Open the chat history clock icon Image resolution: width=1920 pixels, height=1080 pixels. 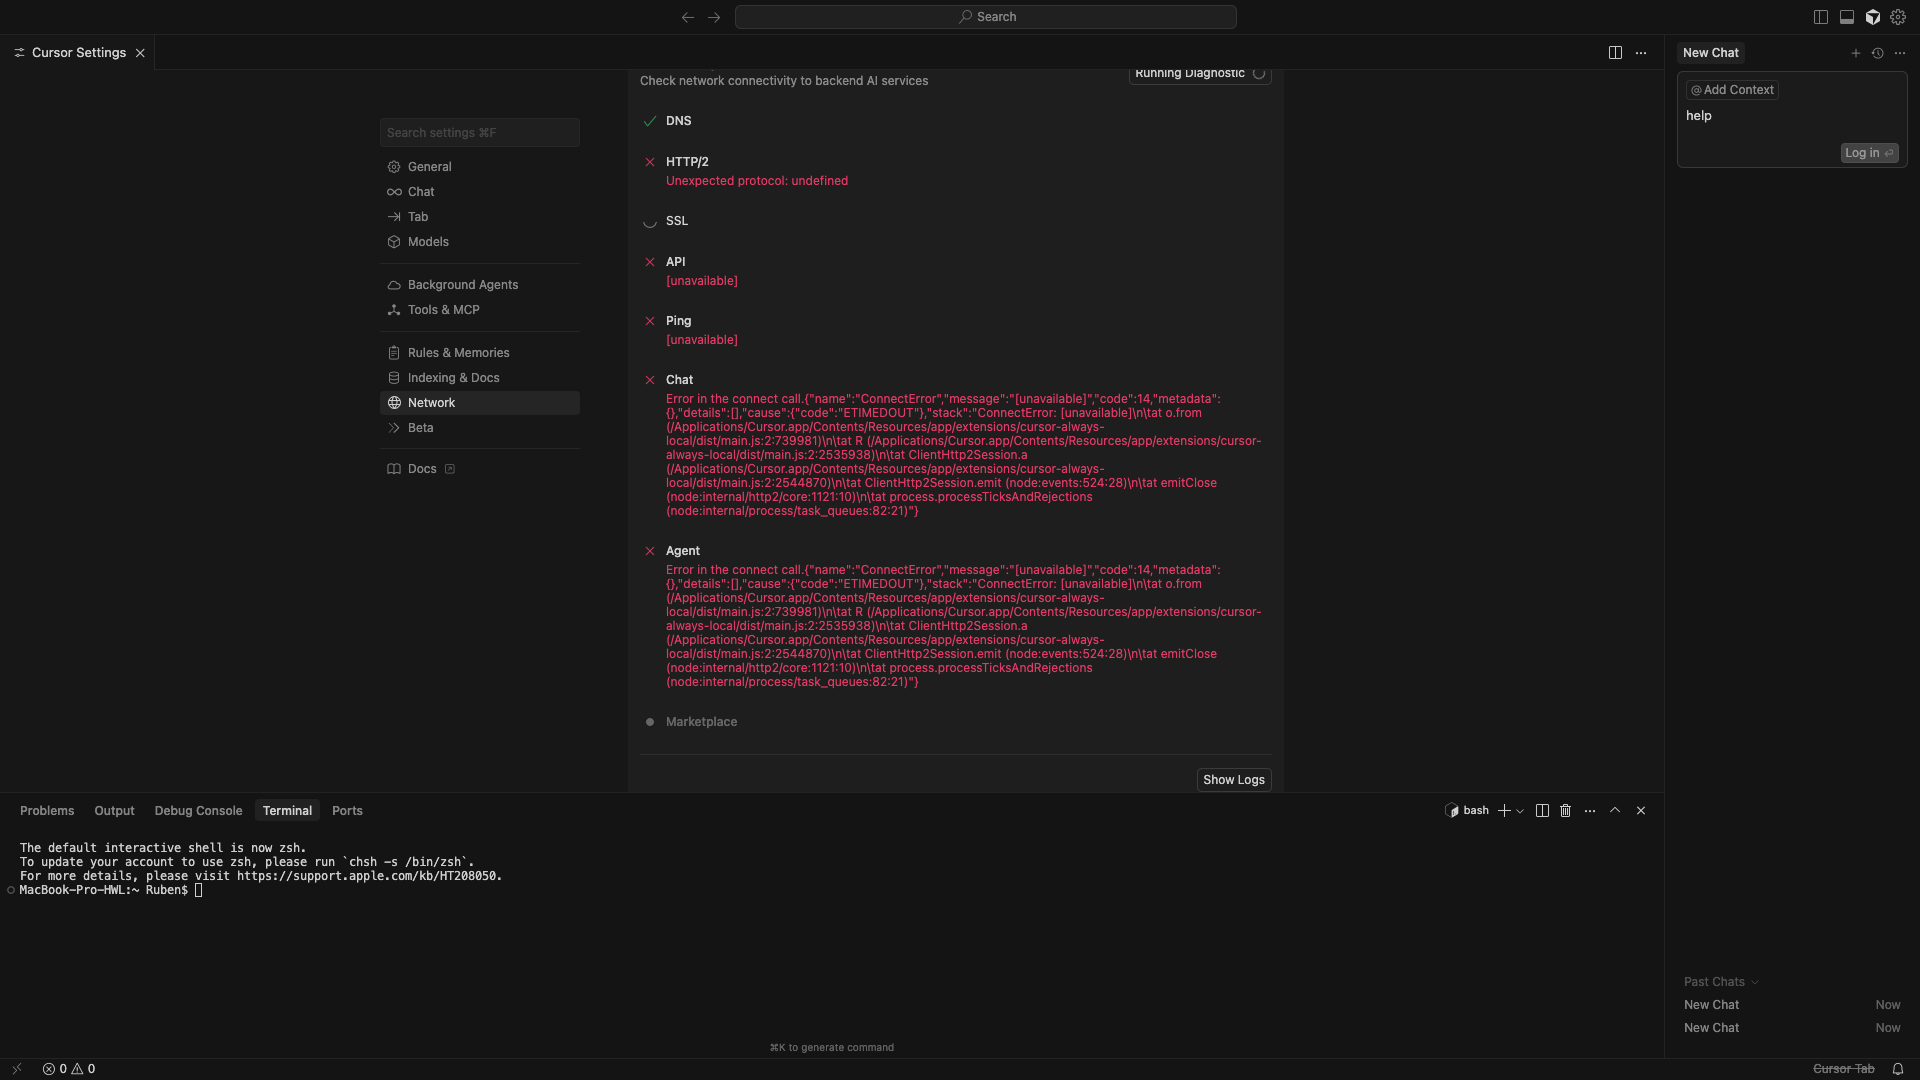point(1877,53)
